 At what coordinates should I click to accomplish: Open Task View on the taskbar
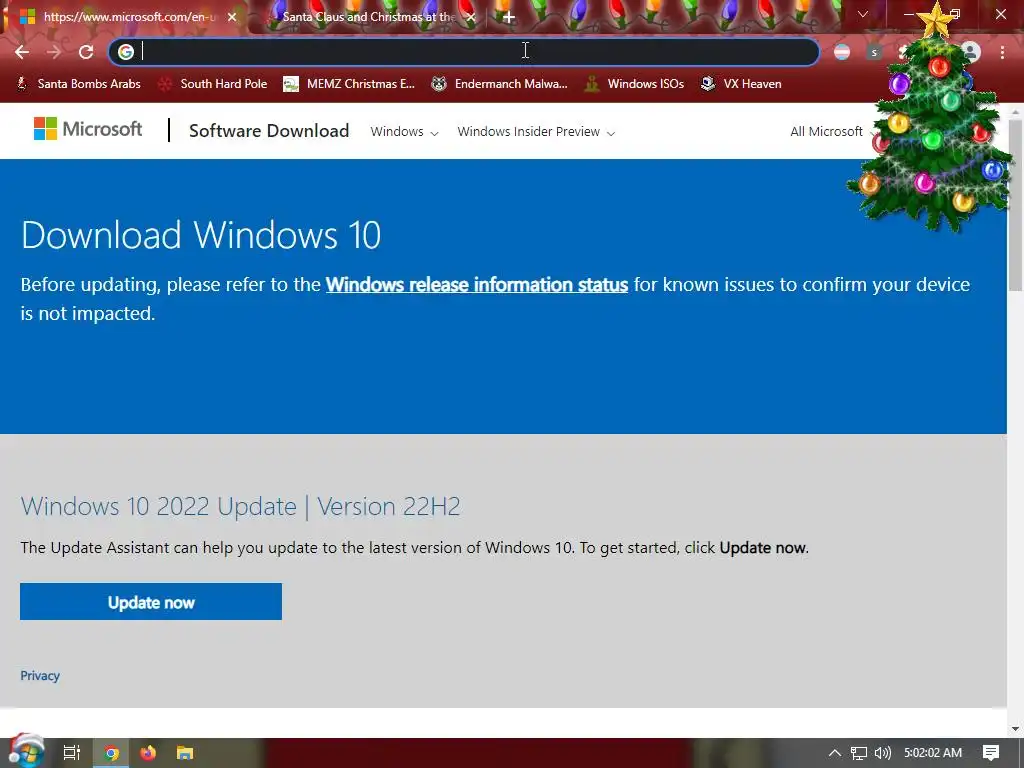coord(72,753)
